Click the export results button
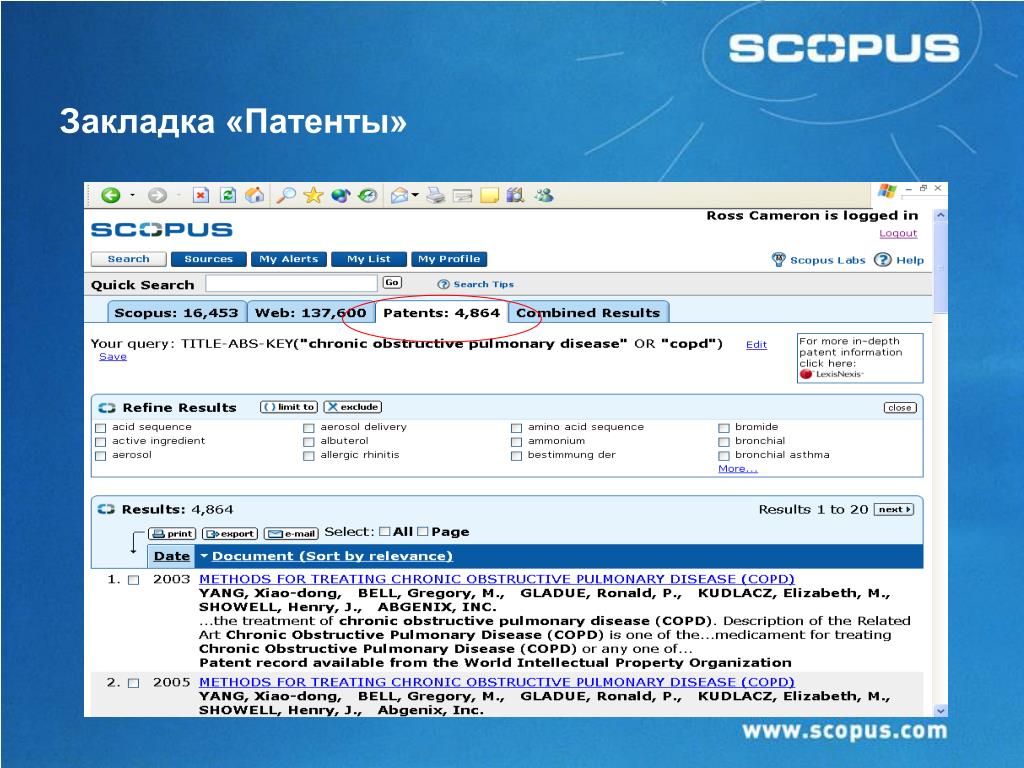The width and height of the screenshot is (1024, 768). tap(230, 534)
